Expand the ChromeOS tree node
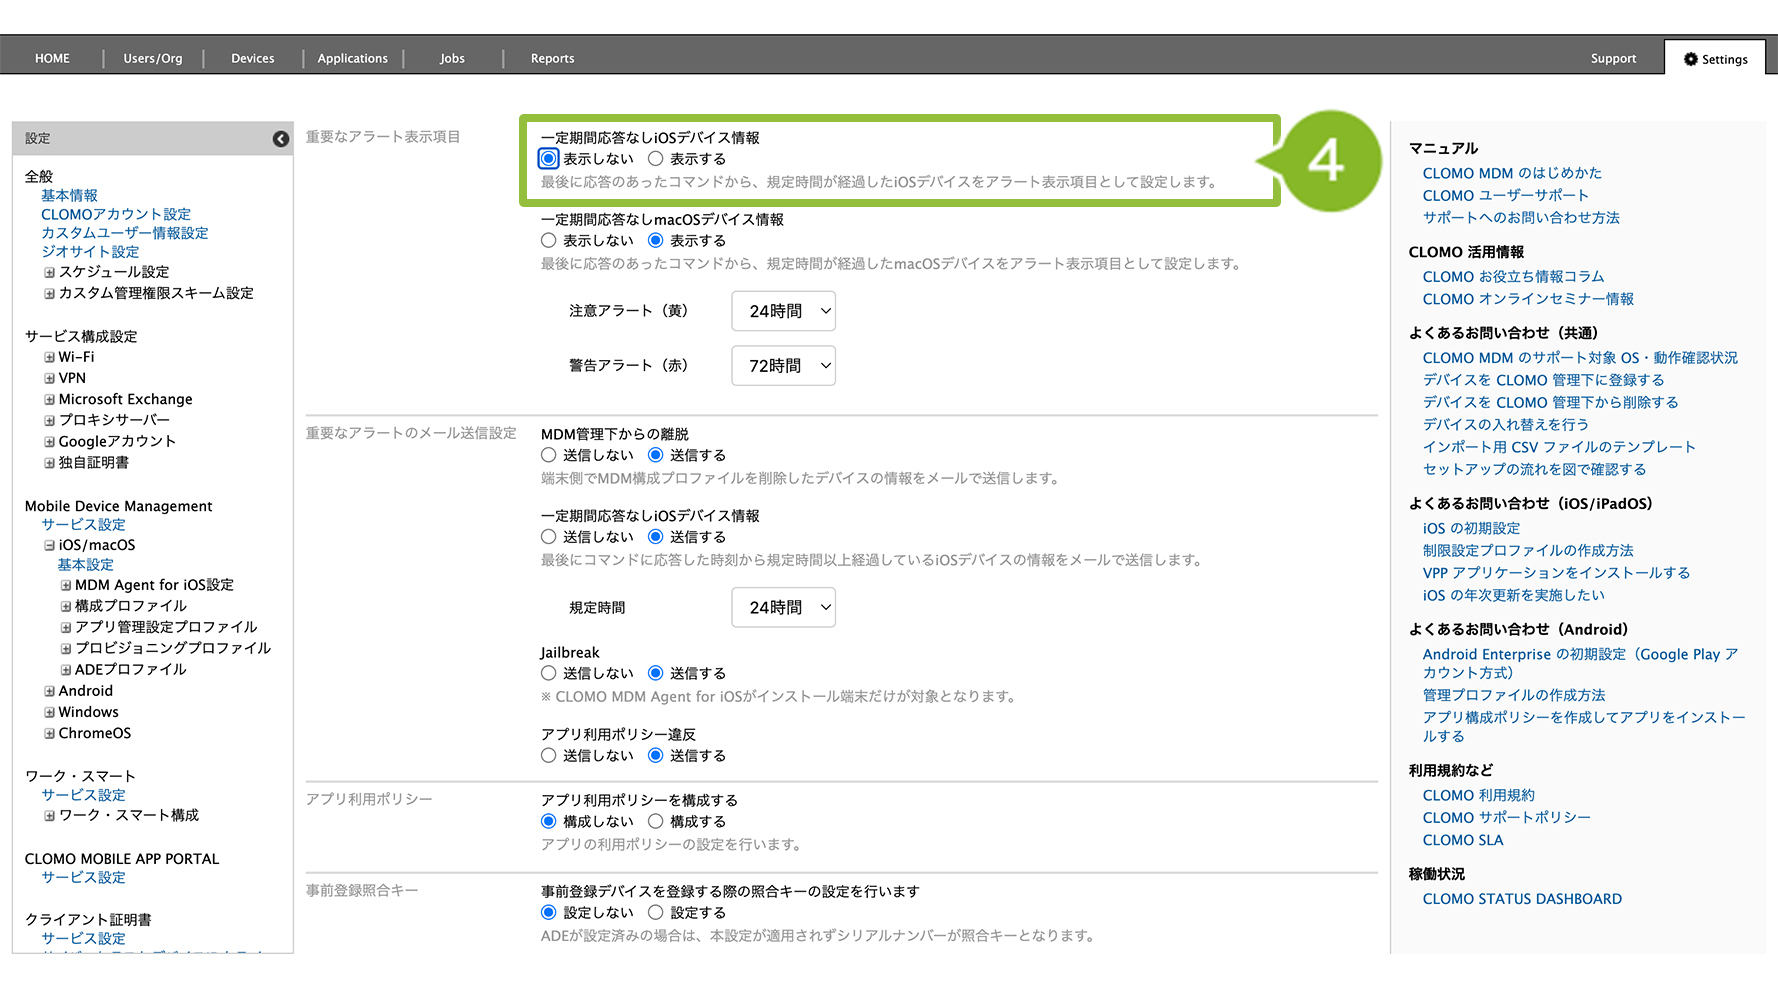This screenshot has width=1778, height=1000. [49, 733]
